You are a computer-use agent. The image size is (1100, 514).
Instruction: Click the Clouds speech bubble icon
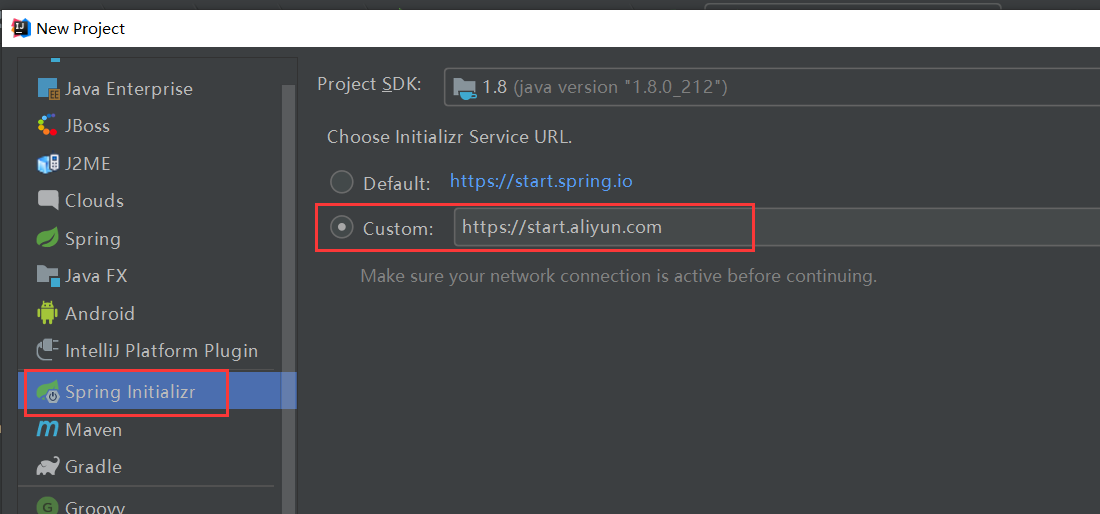(48, 201)
